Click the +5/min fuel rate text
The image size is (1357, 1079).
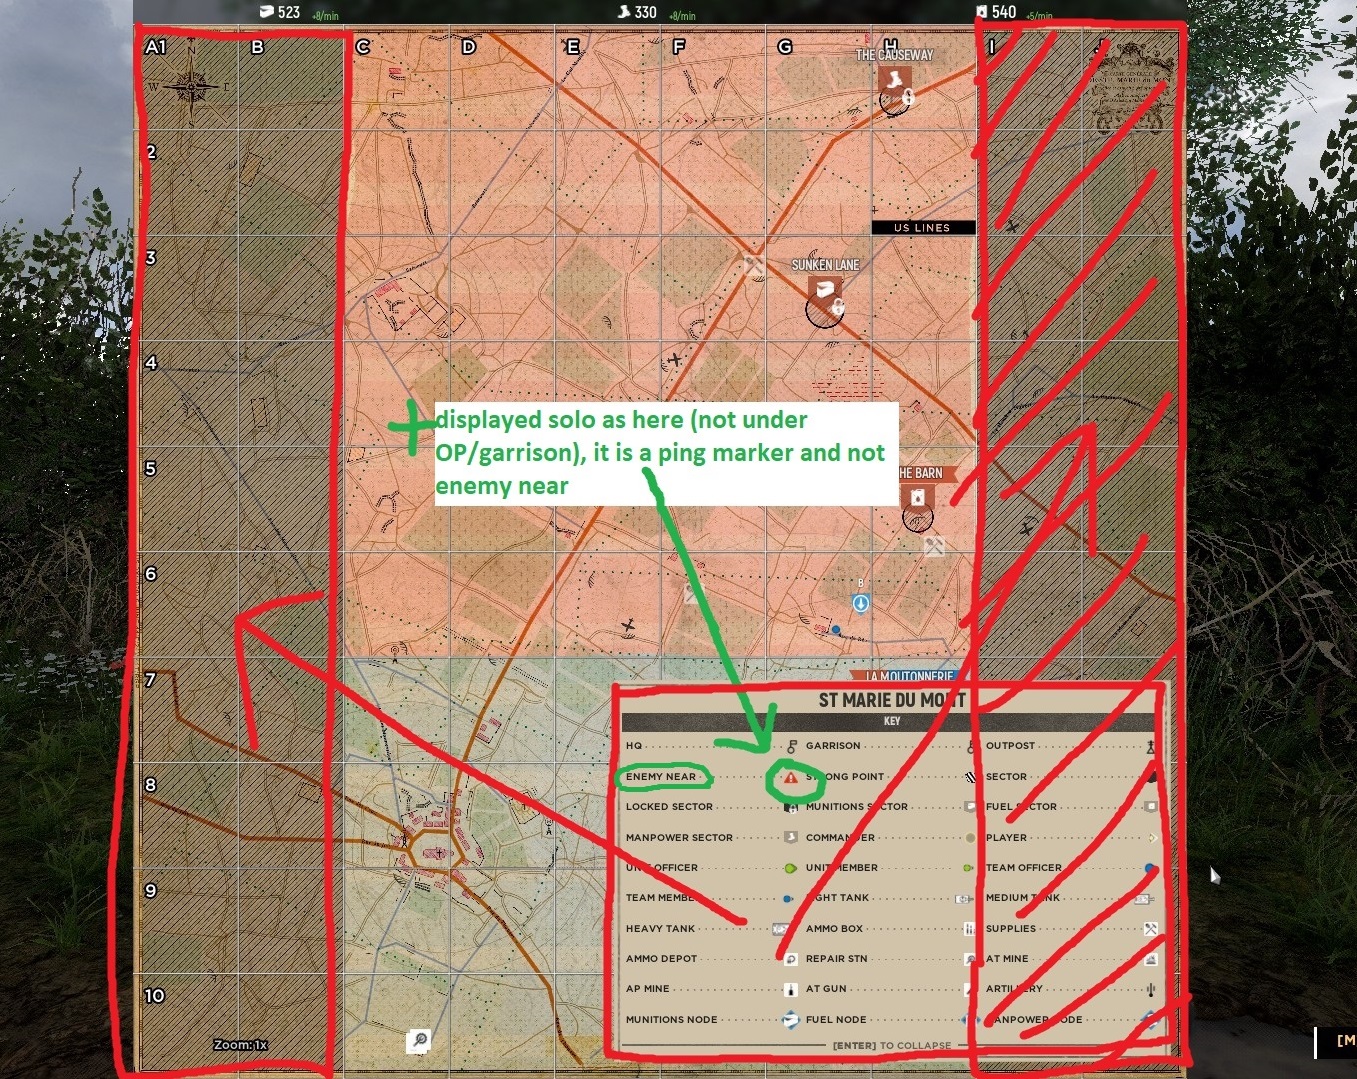coord(1039,16)
